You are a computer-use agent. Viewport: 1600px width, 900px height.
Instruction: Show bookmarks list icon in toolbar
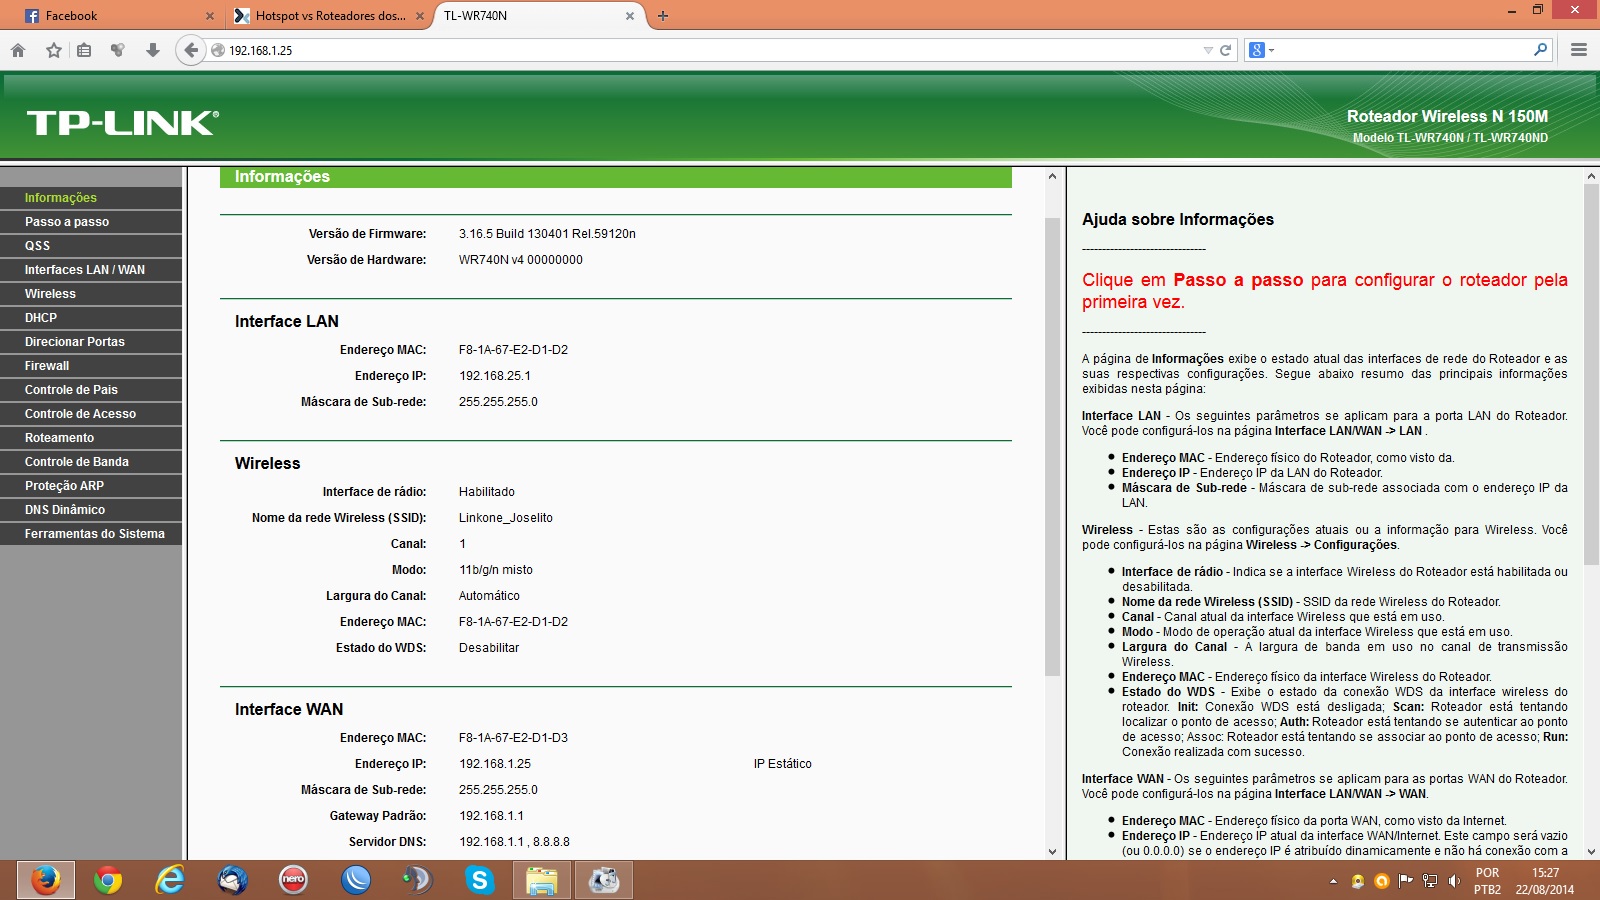[x=84, y=50]
